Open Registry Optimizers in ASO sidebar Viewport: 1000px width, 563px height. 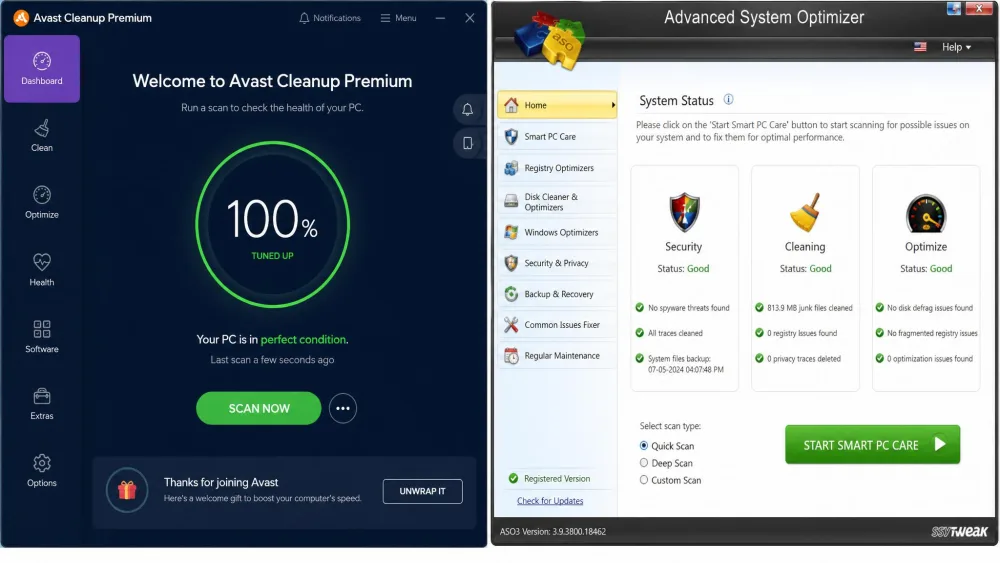(556, 168)
